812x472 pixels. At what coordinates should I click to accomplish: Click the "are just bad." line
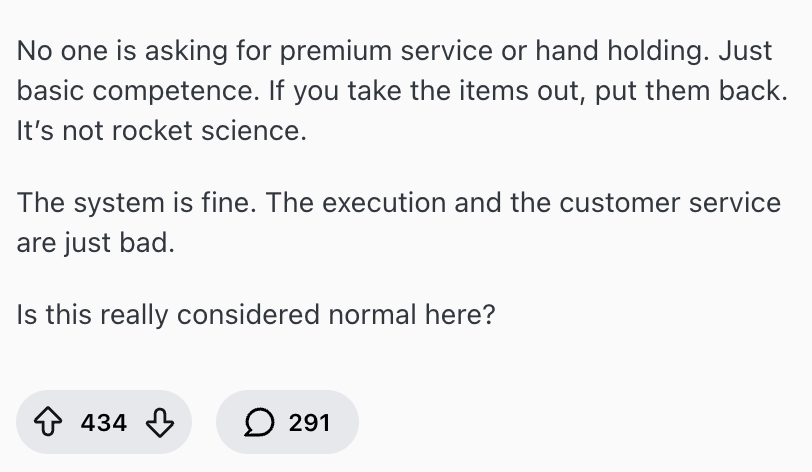click(96, 243)
